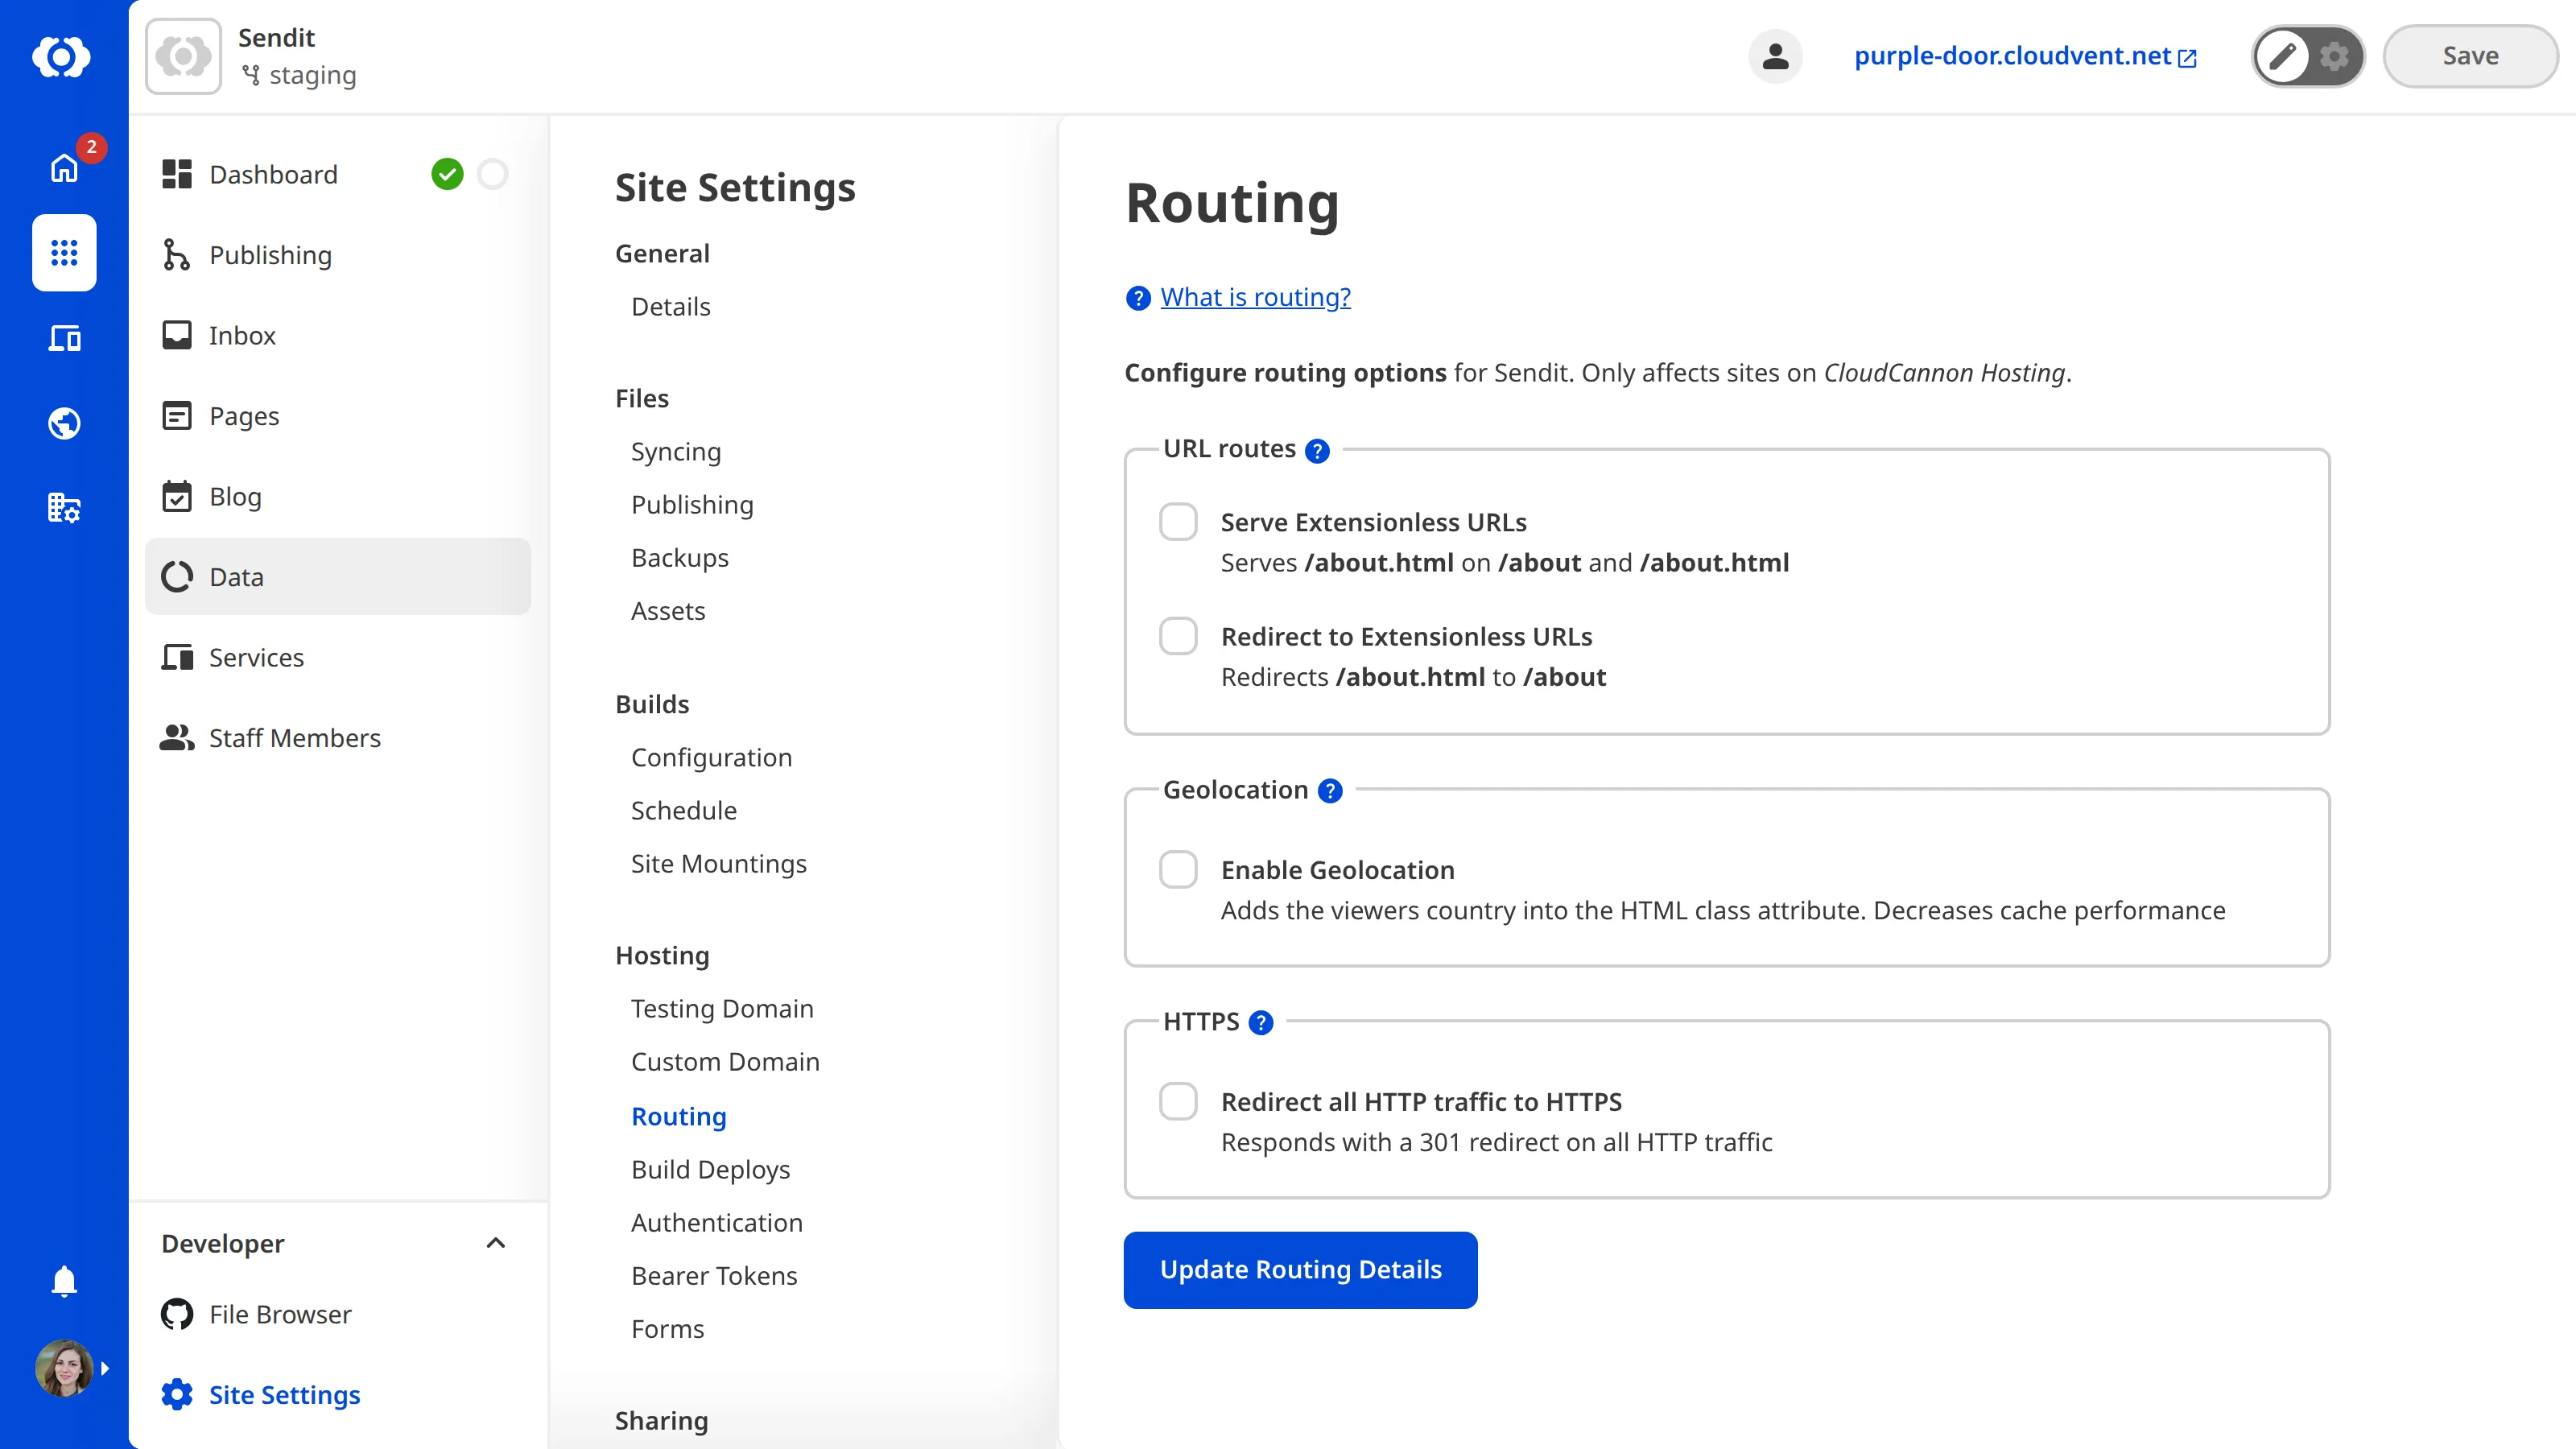This screenshot has height=1449, width=2576.
Task: Open Custom Domain settings item
Action: pyautogui.click(x=725, y=1061)
